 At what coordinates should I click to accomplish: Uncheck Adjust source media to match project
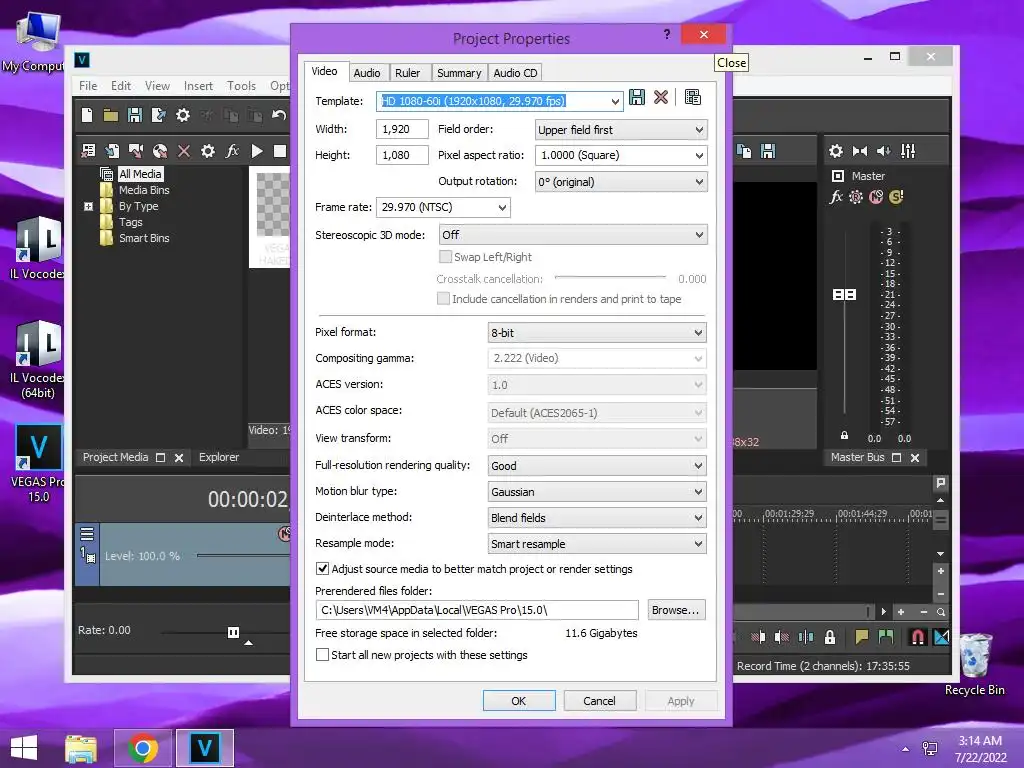323,569
